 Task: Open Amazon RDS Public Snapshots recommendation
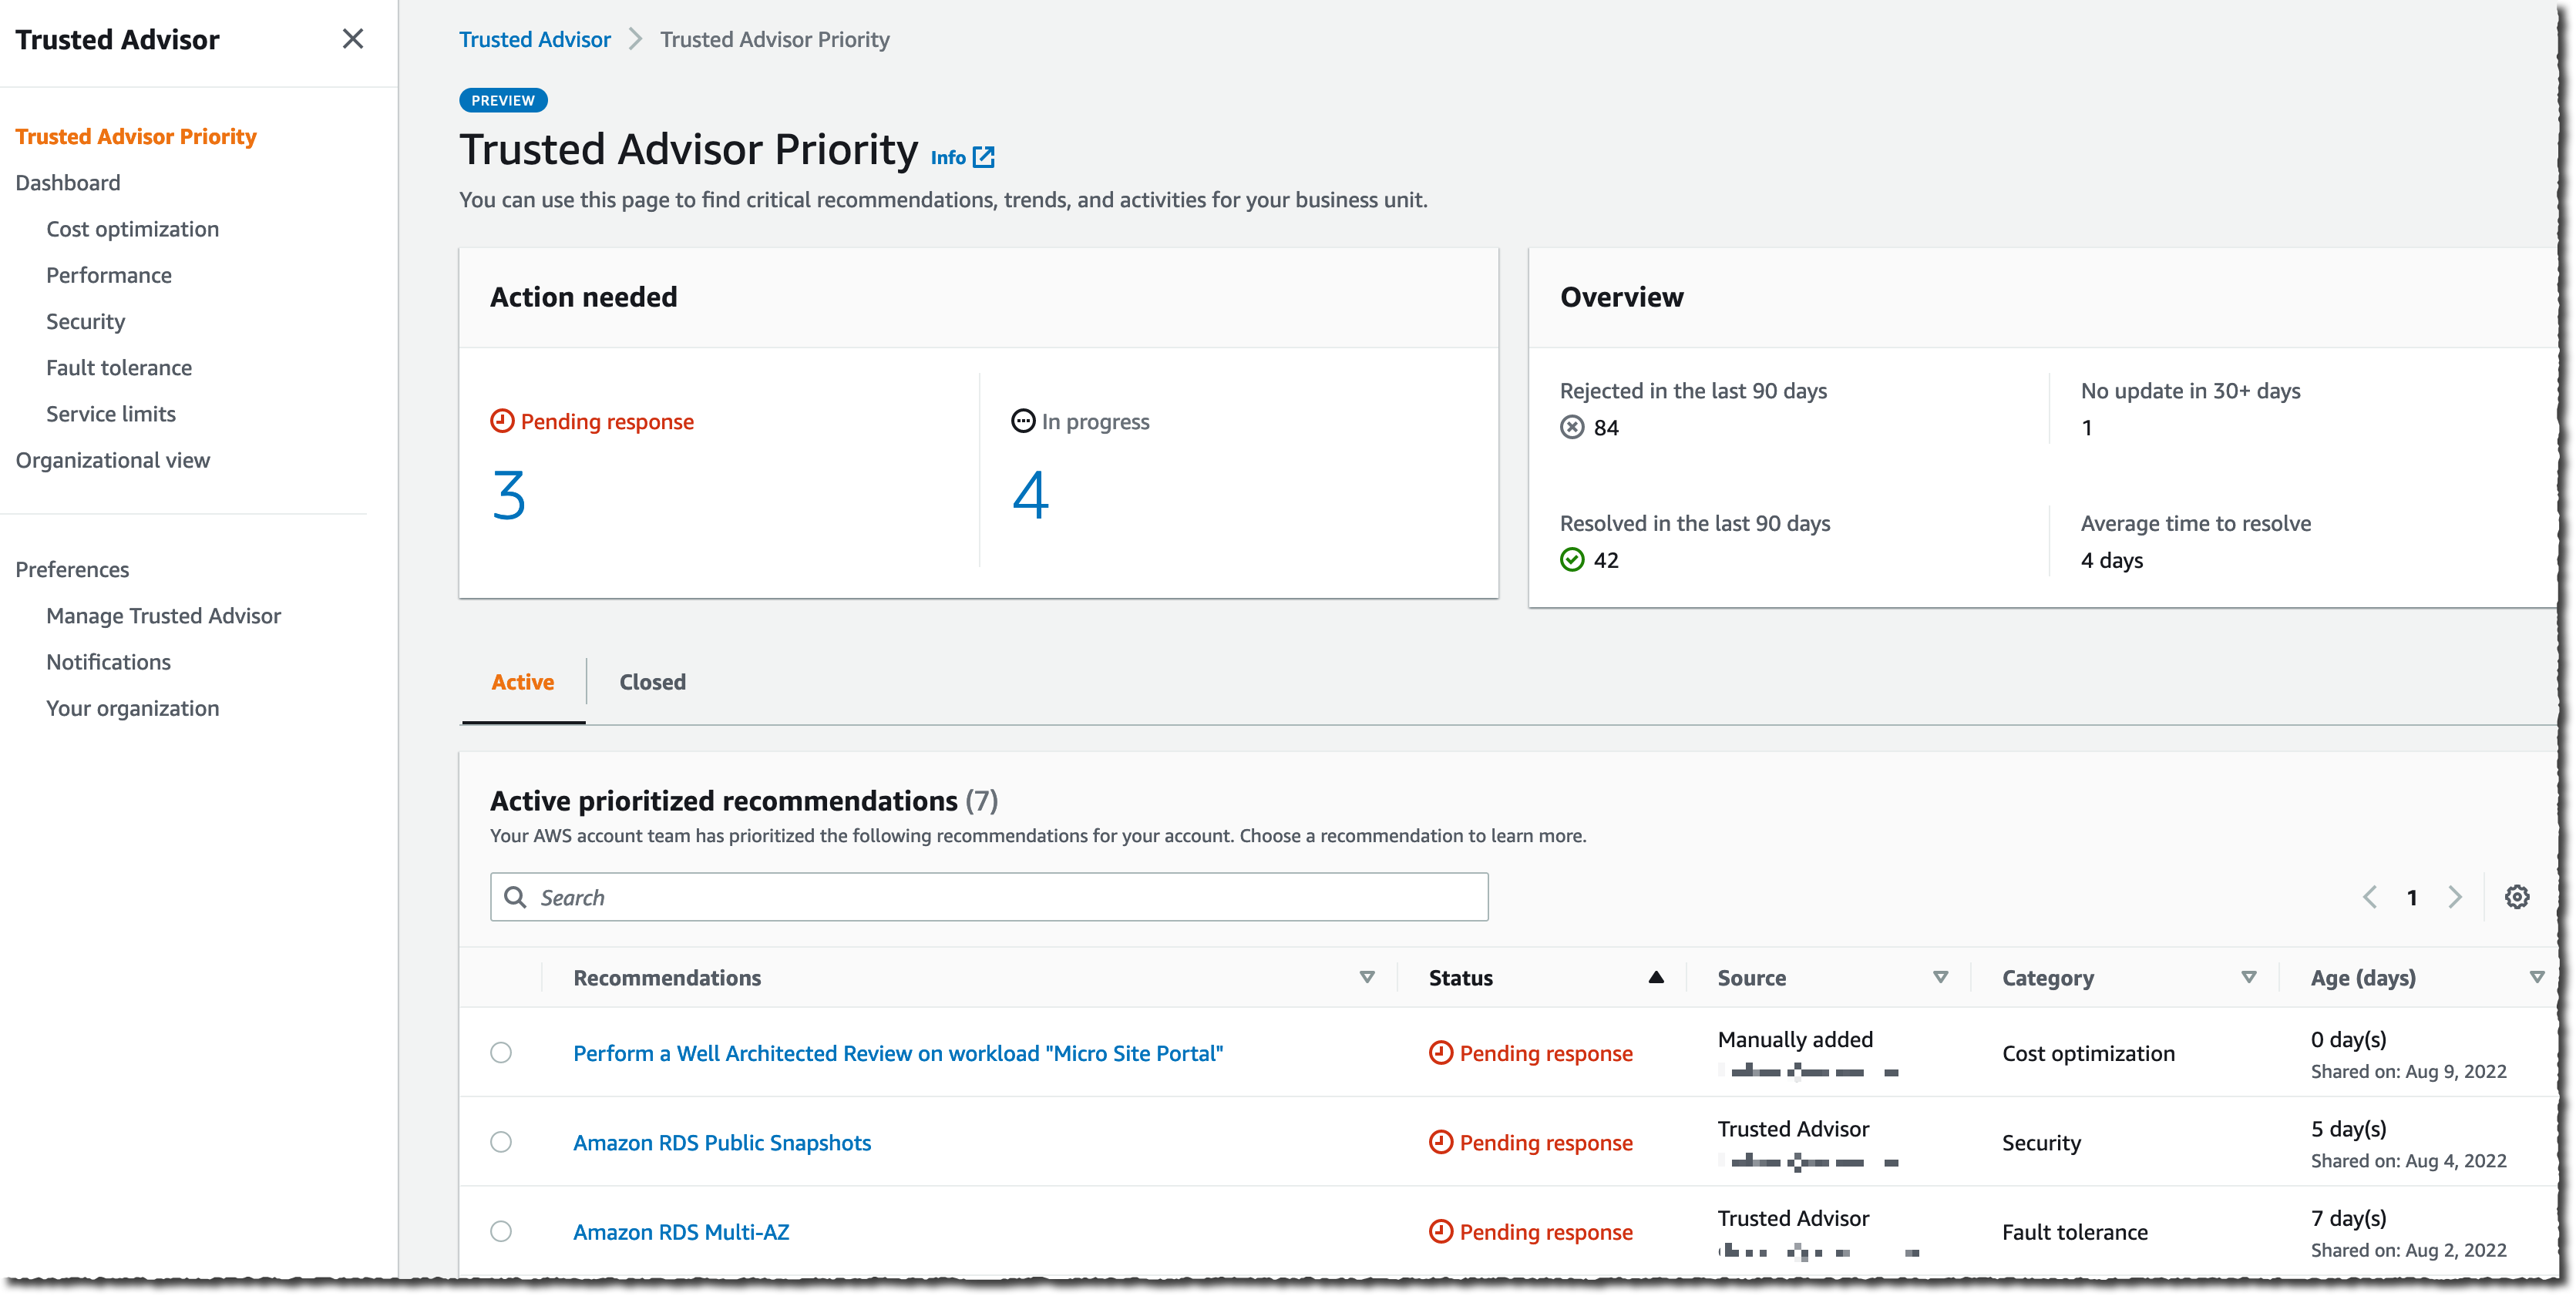click(721, 1142)
